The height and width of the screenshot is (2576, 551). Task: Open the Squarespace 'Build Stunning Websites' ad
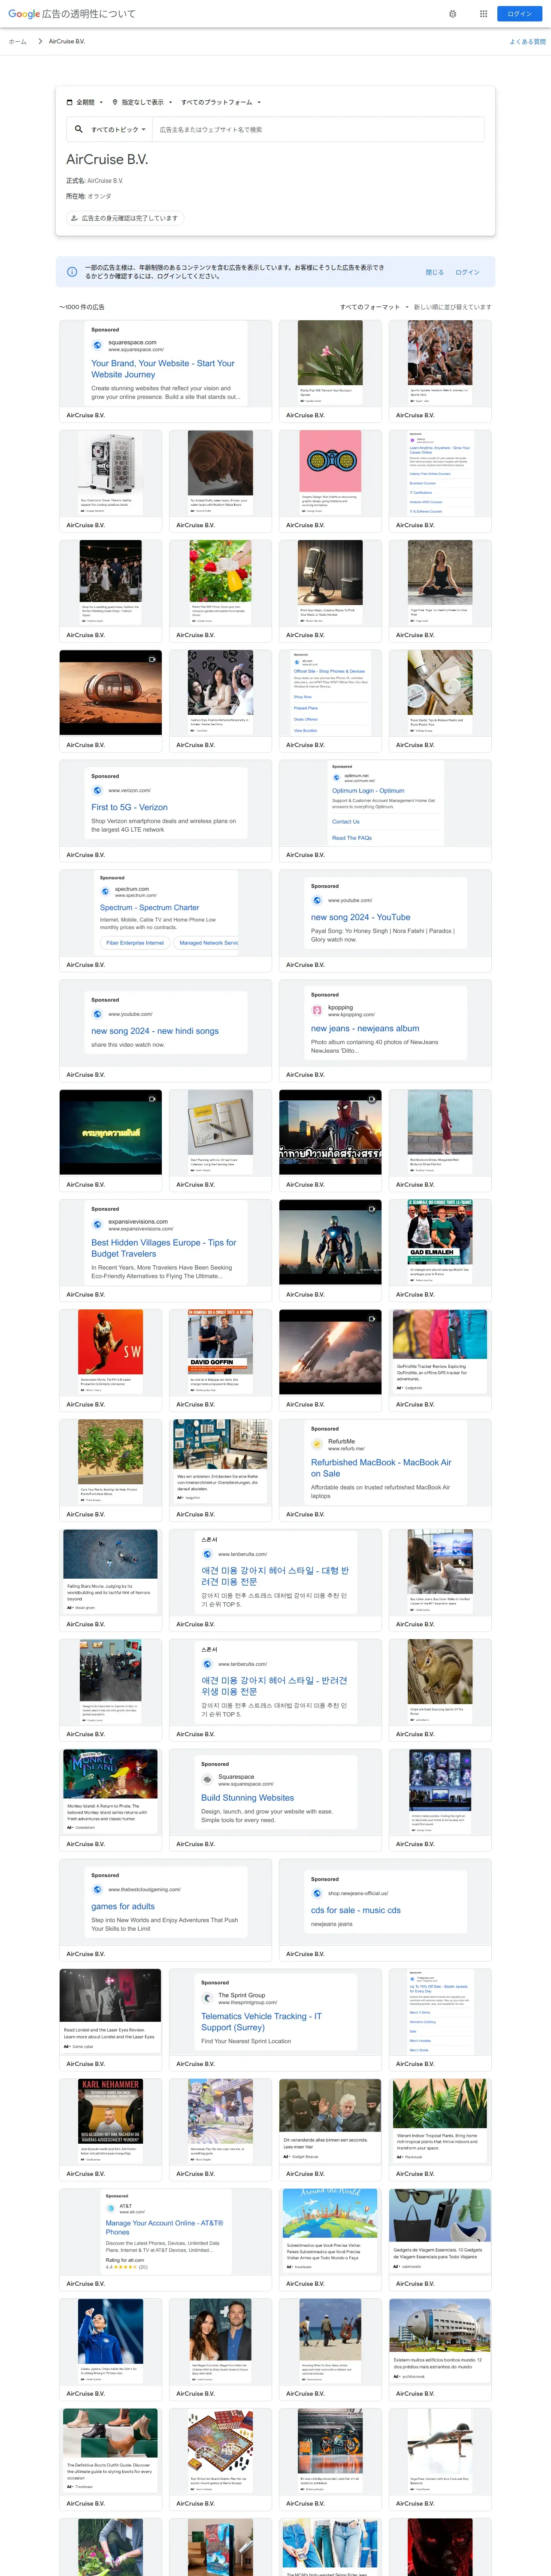coord(275,1800)
